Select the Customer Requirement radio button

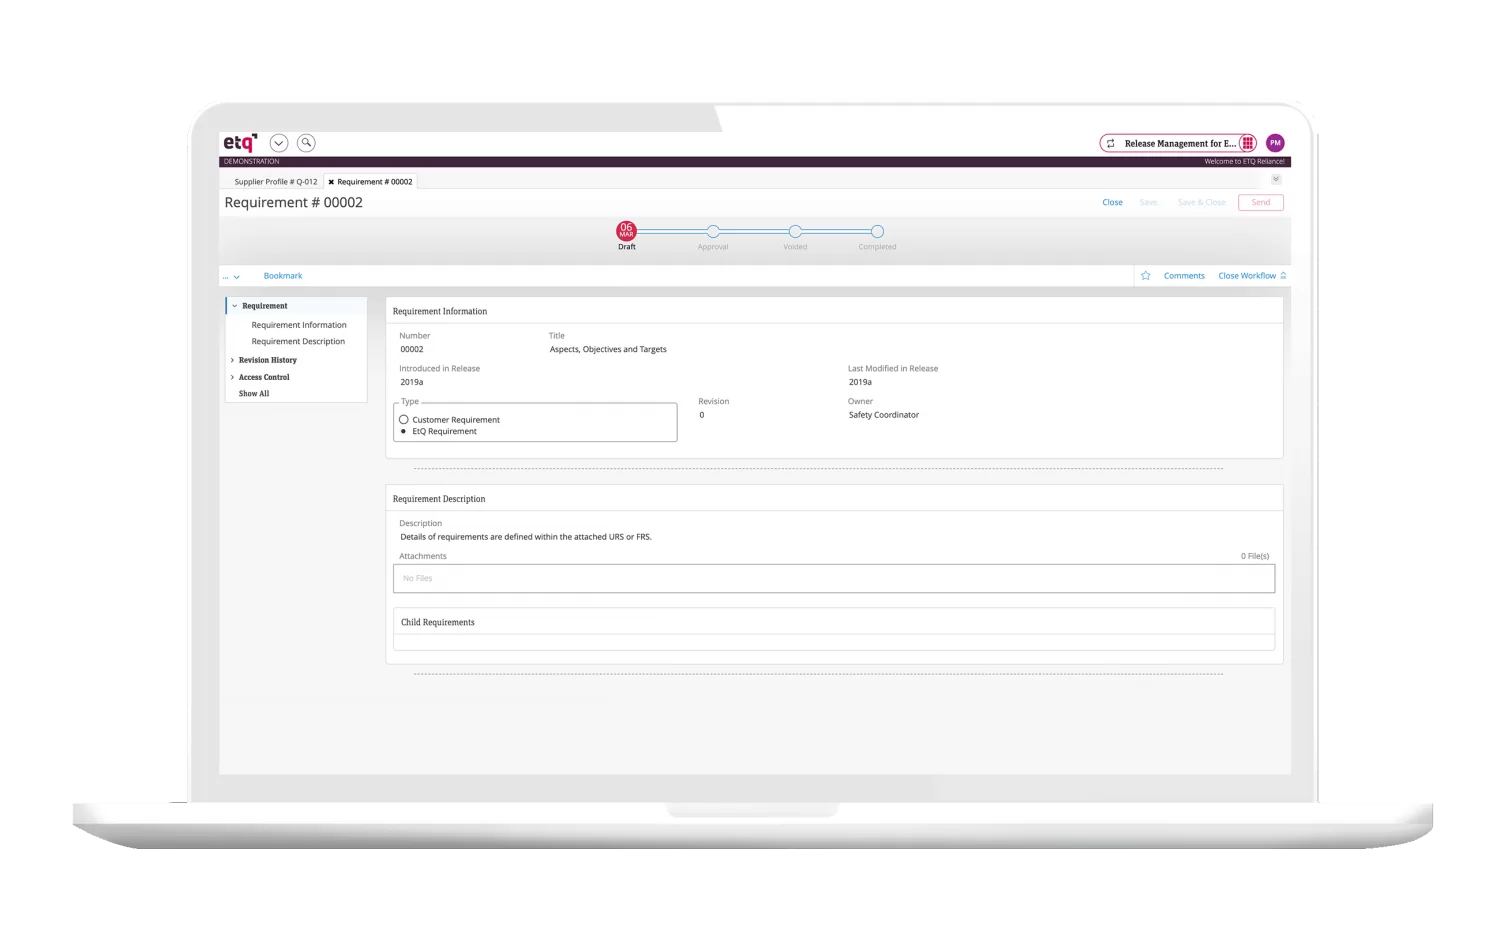(x=404, y=420)
